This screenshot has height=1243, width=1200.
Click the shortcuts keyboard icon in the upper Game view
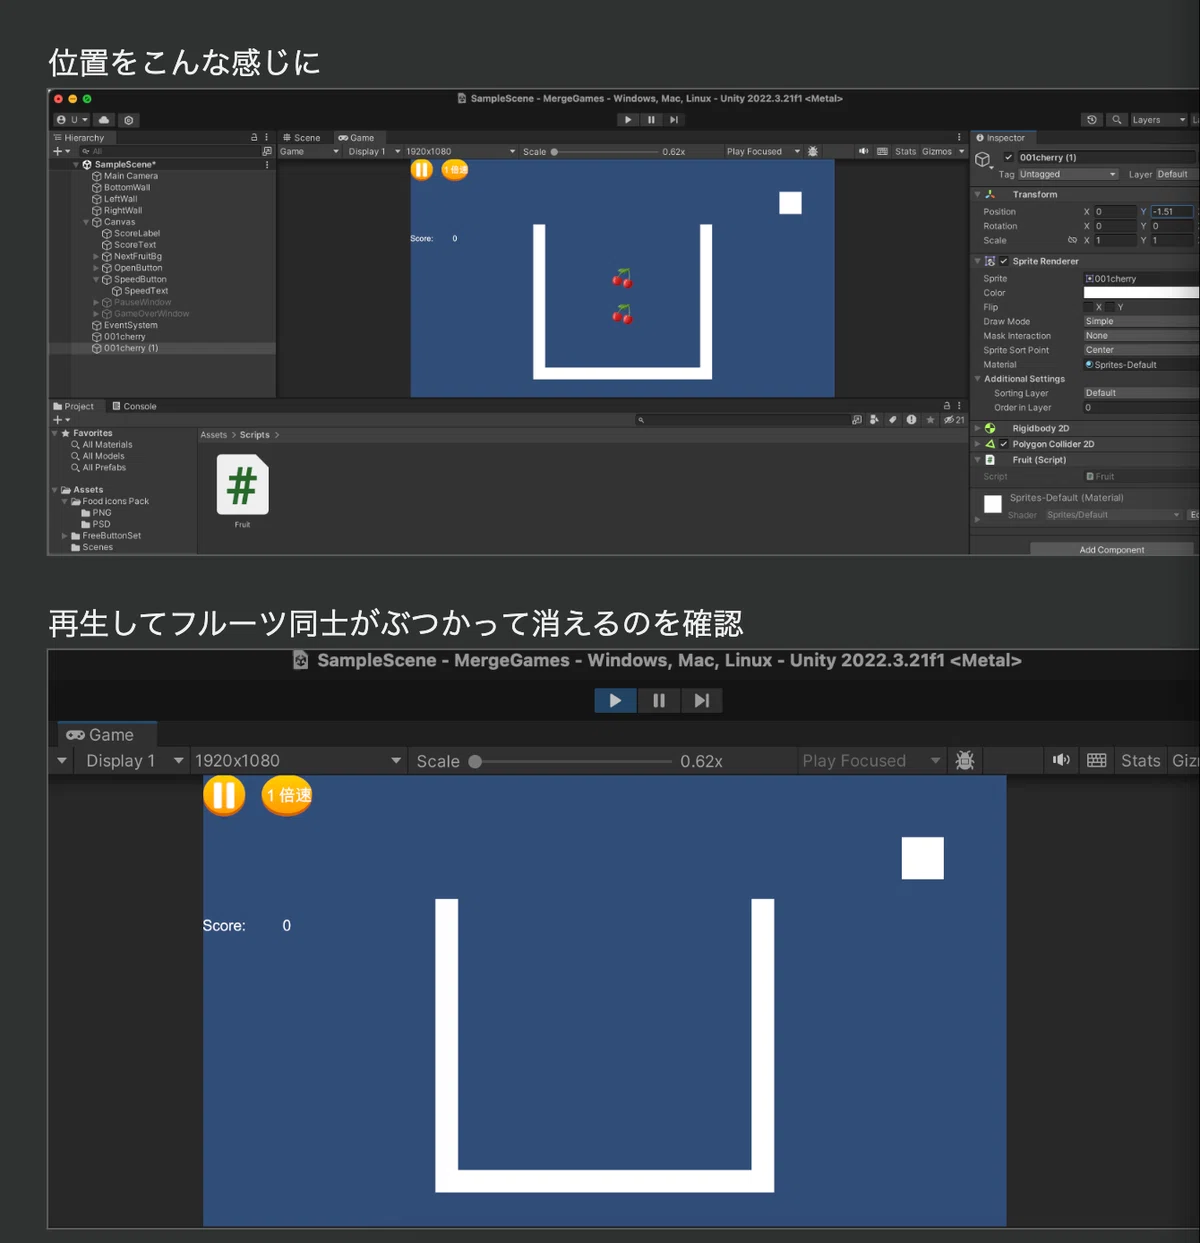pos(882,152)
